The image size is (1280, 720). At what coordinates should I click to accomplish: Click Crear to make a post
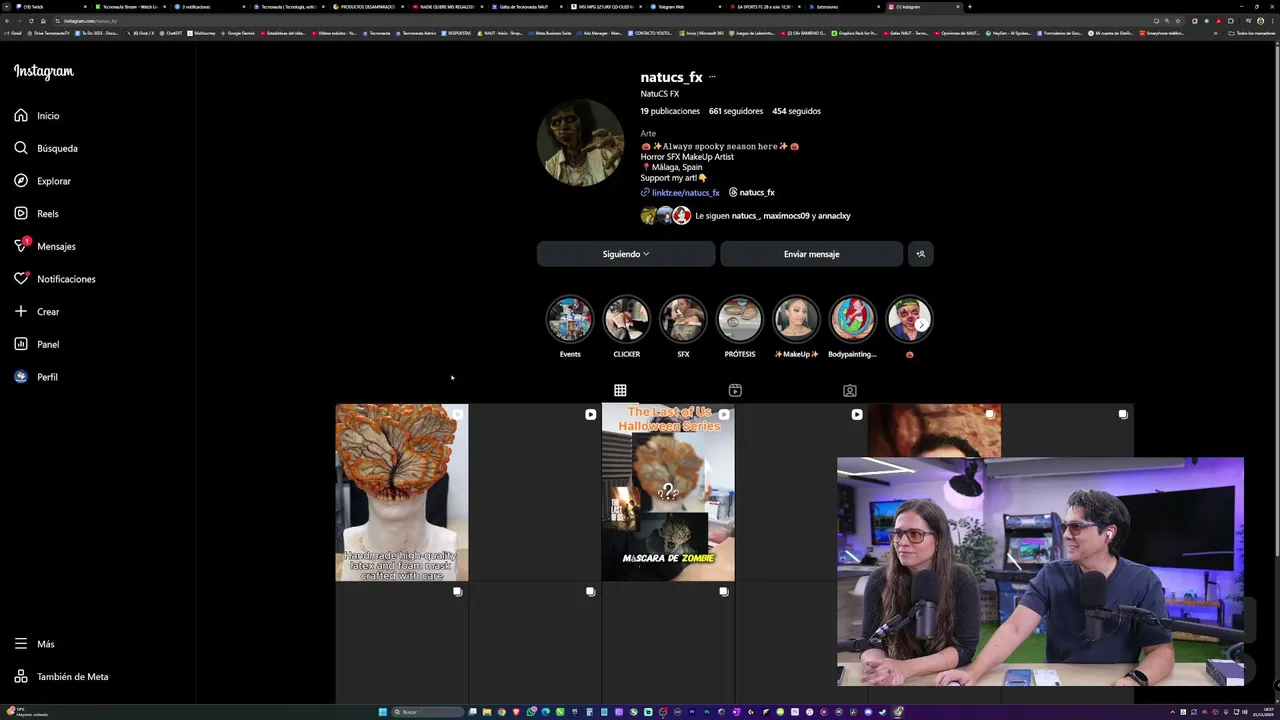pos(37,312)
